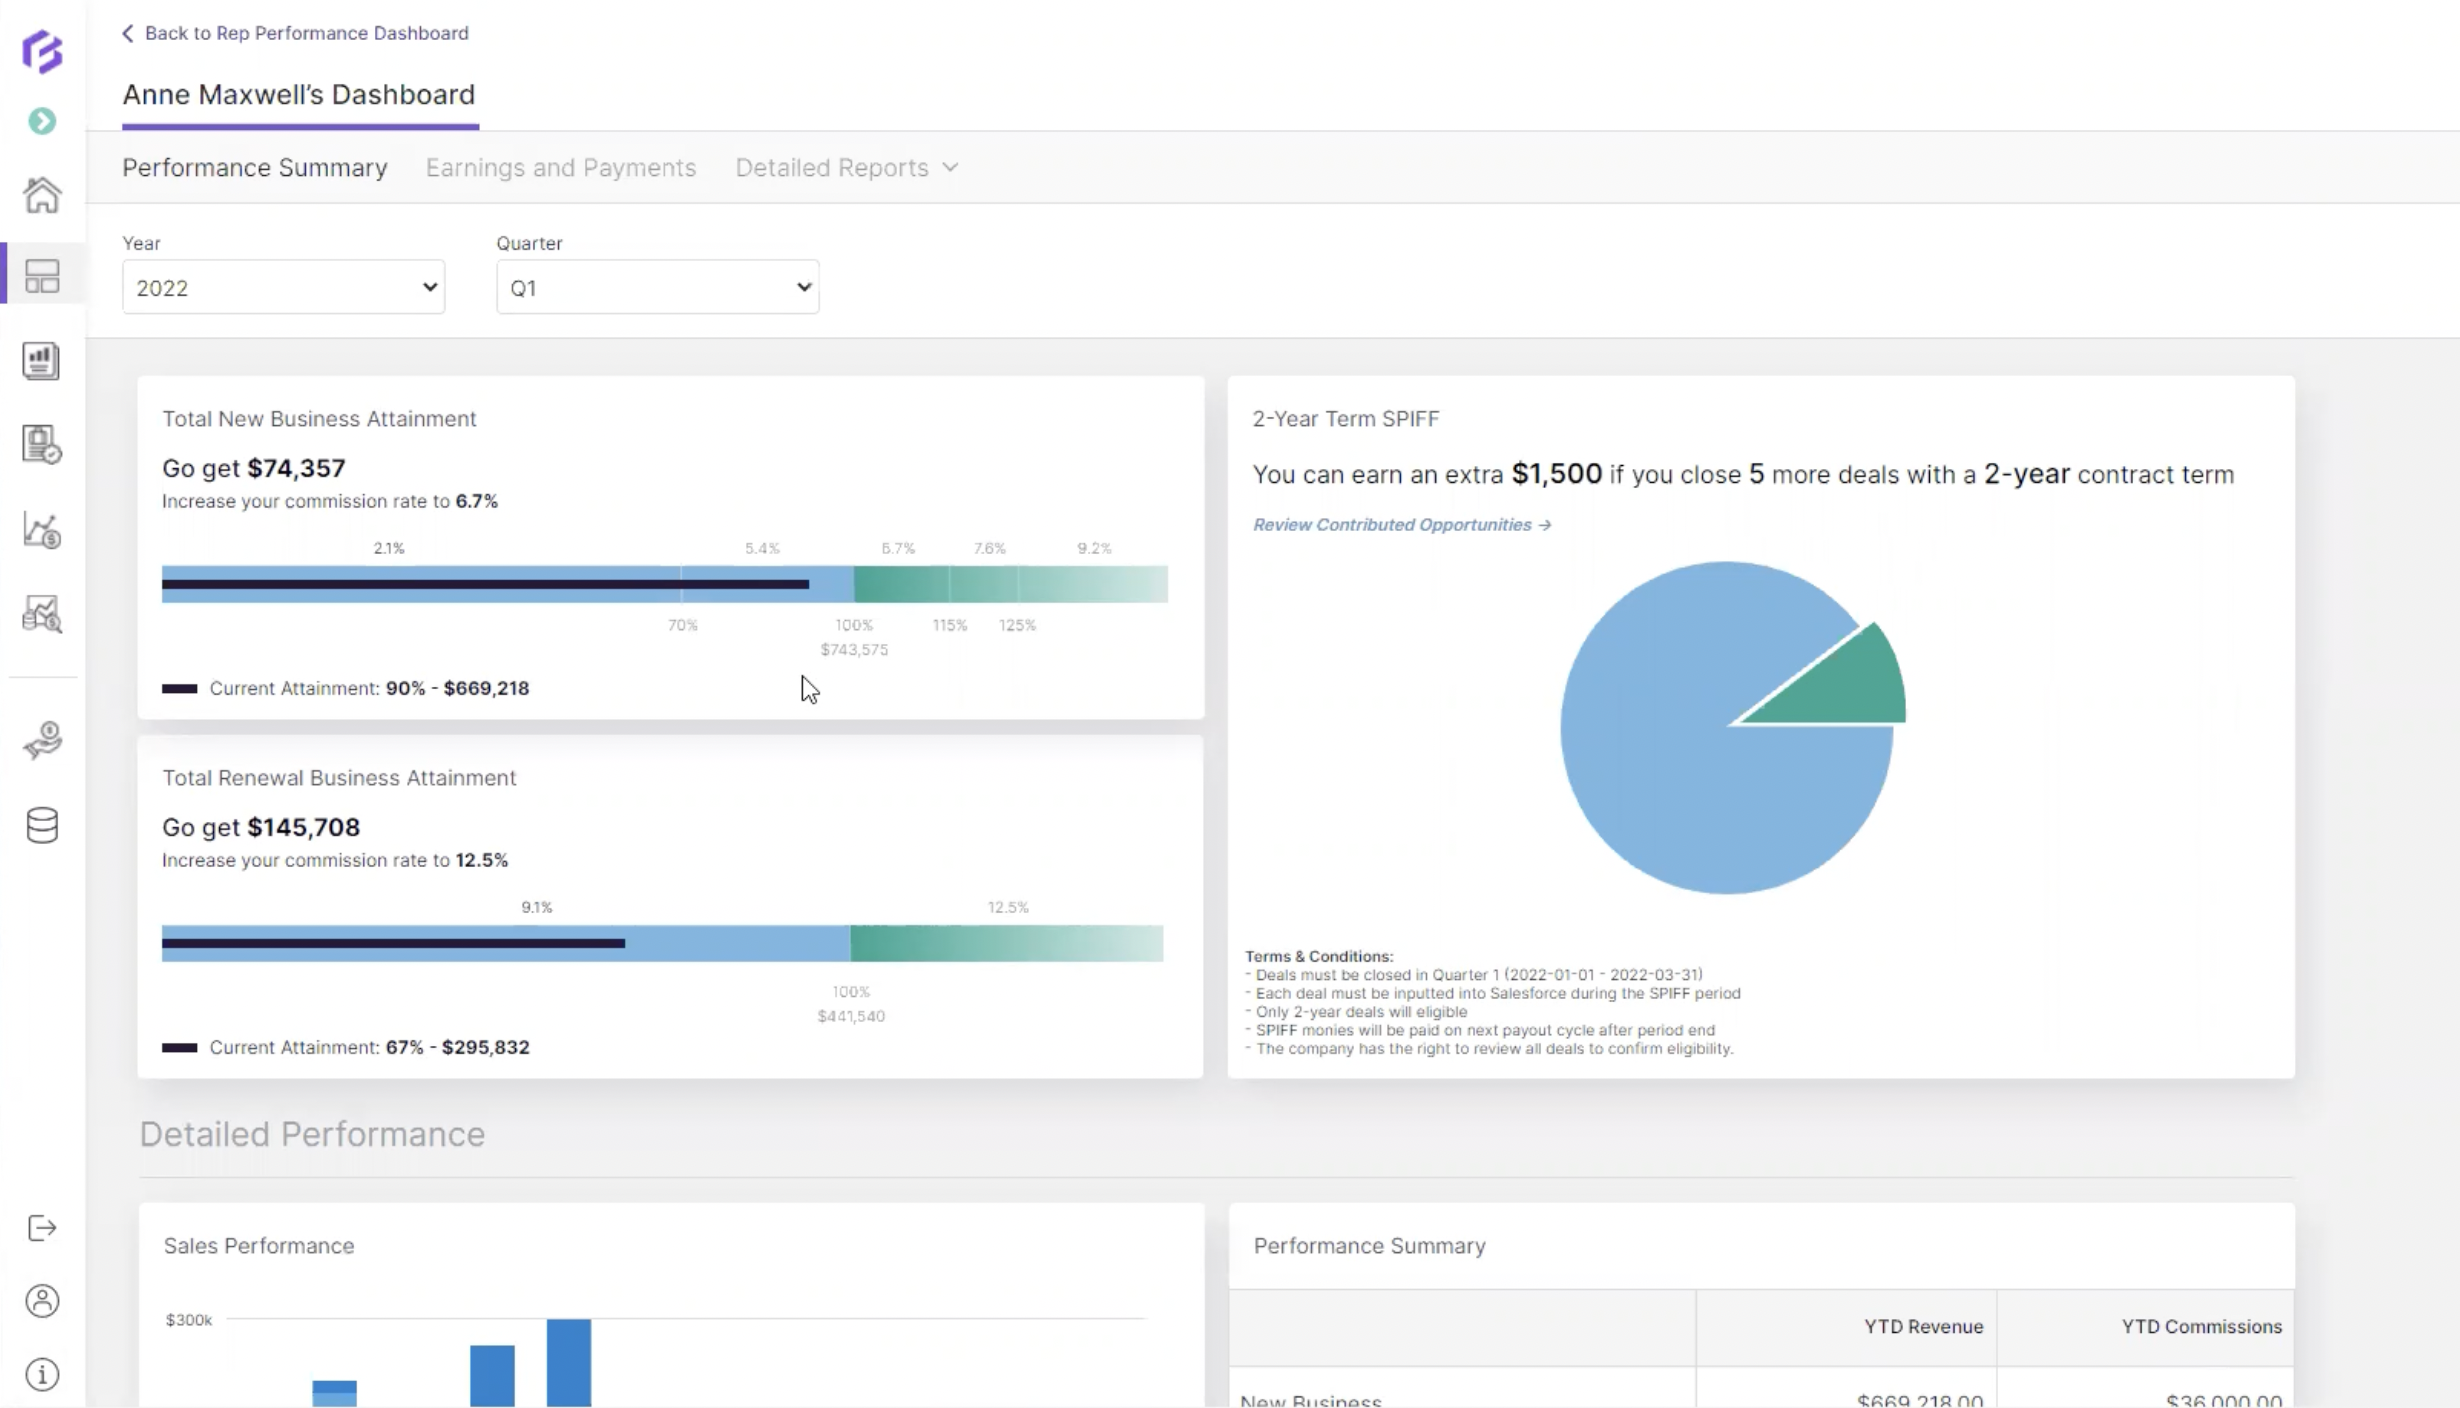The width and height of the screenshot is (2460, 1408).
Task: Click the info icon at the sidebar bottom
Action: click(42, 1375)
